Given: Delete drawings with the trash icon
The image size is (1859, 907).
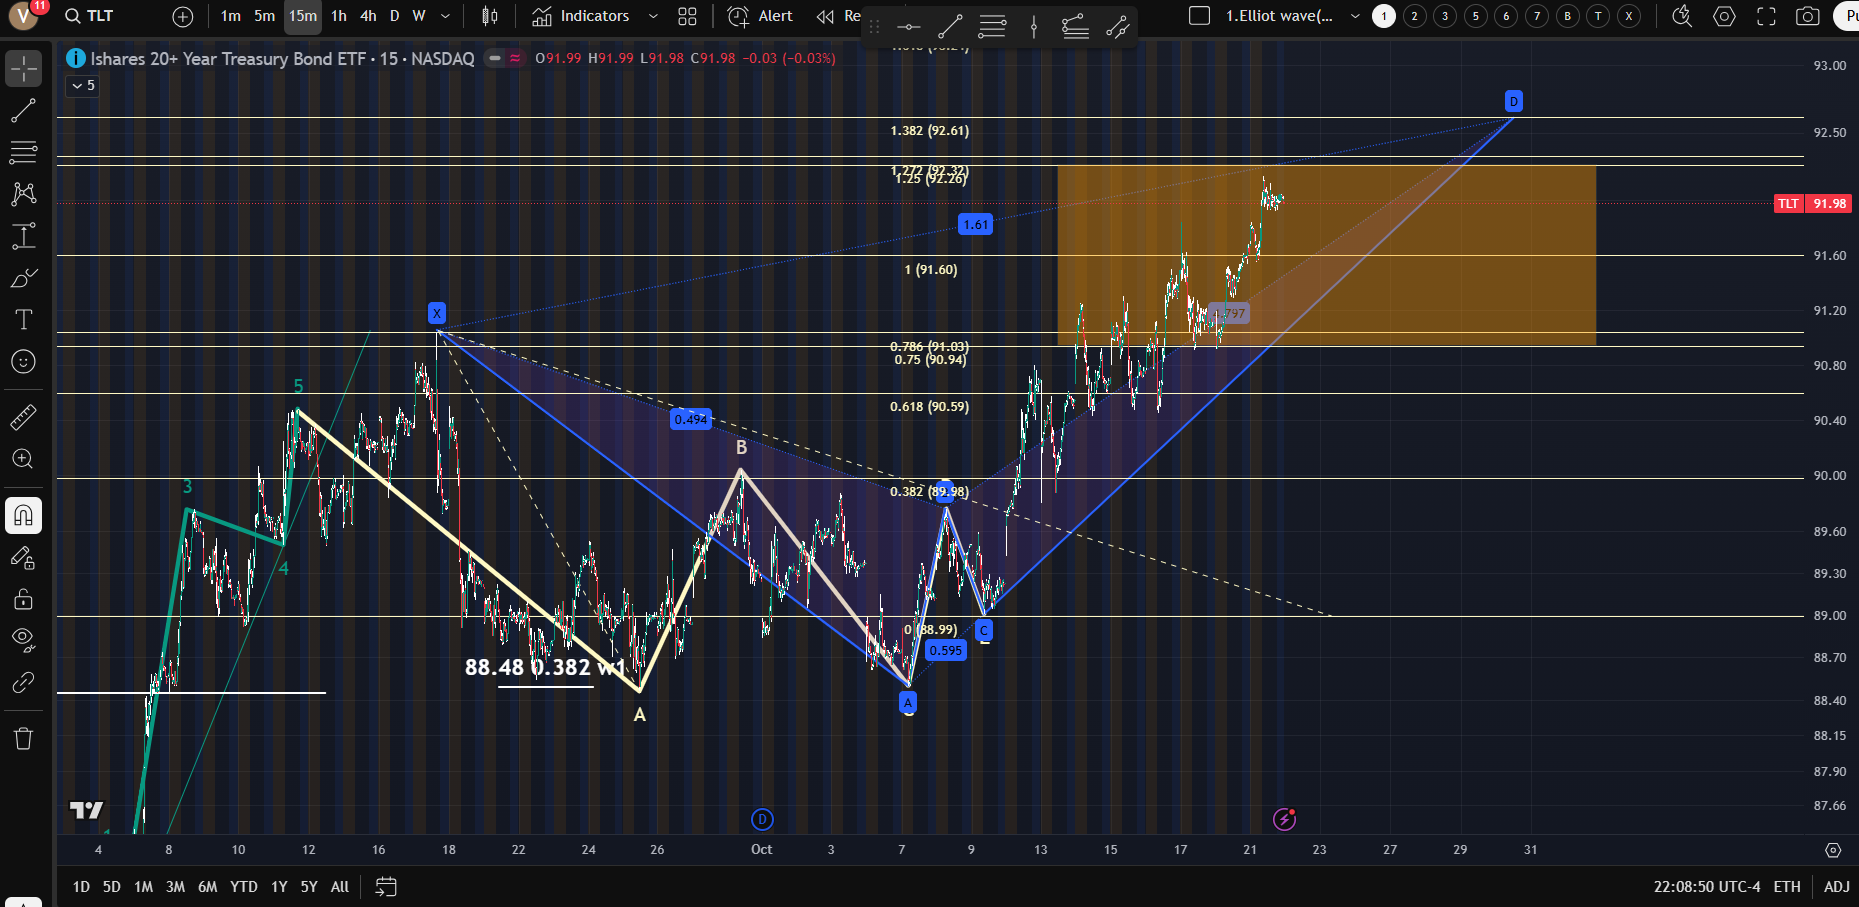Looking at the screenshot, I should 23,739.
